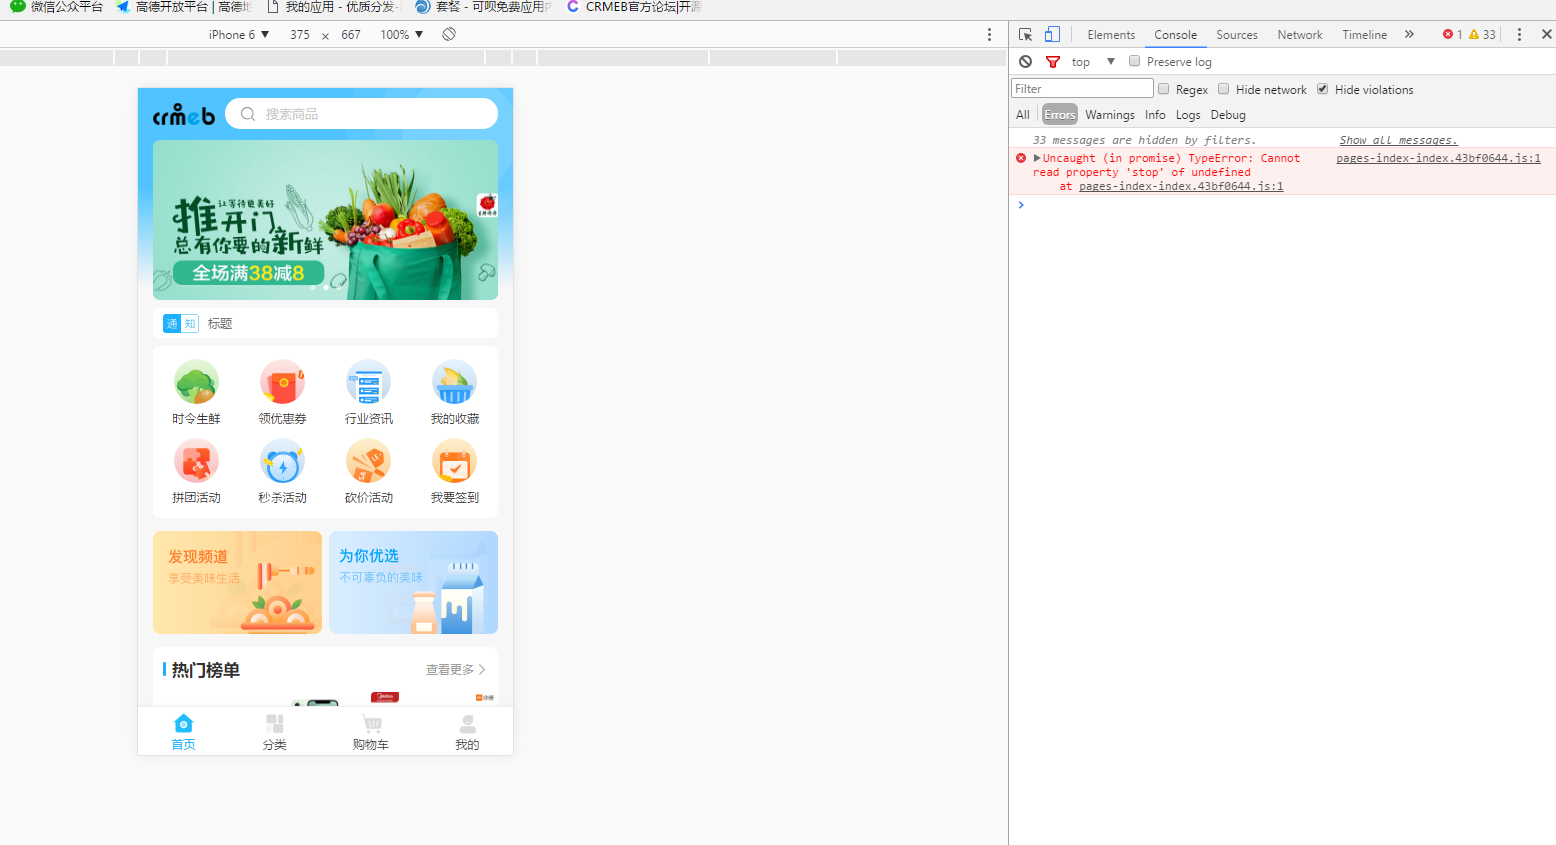Open pages-index-index.43bf0644.js:1 source link on right

click(1438, 158)
